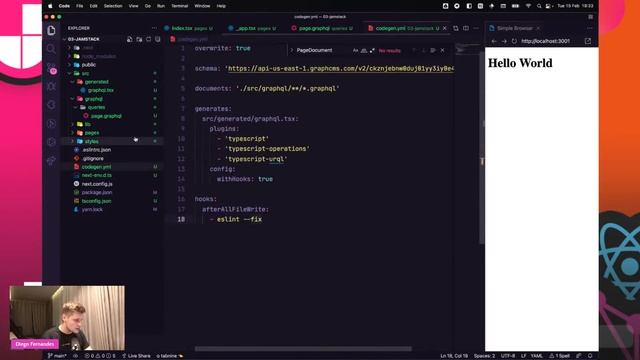Viewport: 640px width, 360px height.
Task: Click the PageDocument find input field
Action: coord(322,50)
